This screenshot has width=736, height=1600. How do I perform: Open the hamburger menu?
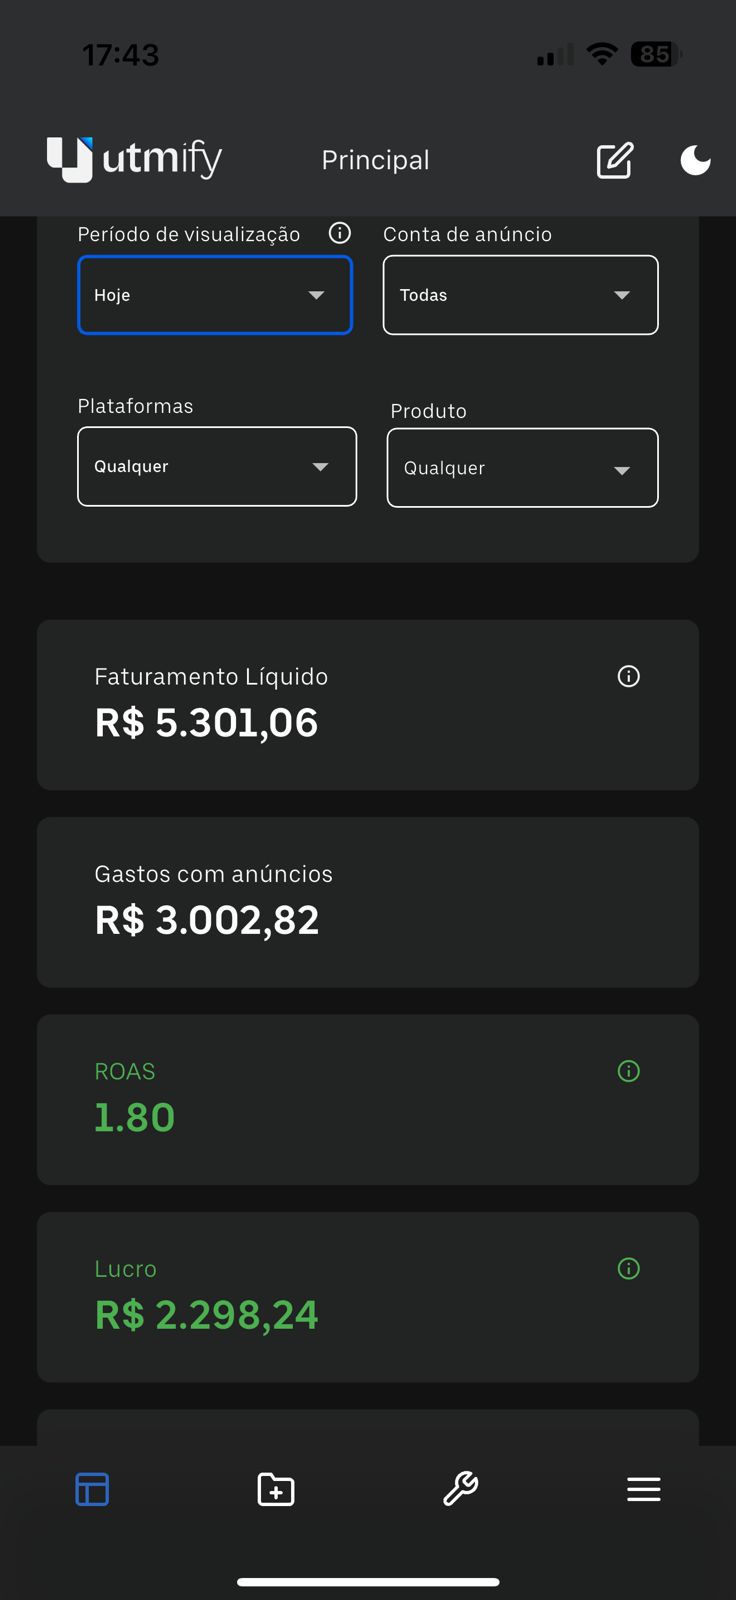[x=644, y=1490]
